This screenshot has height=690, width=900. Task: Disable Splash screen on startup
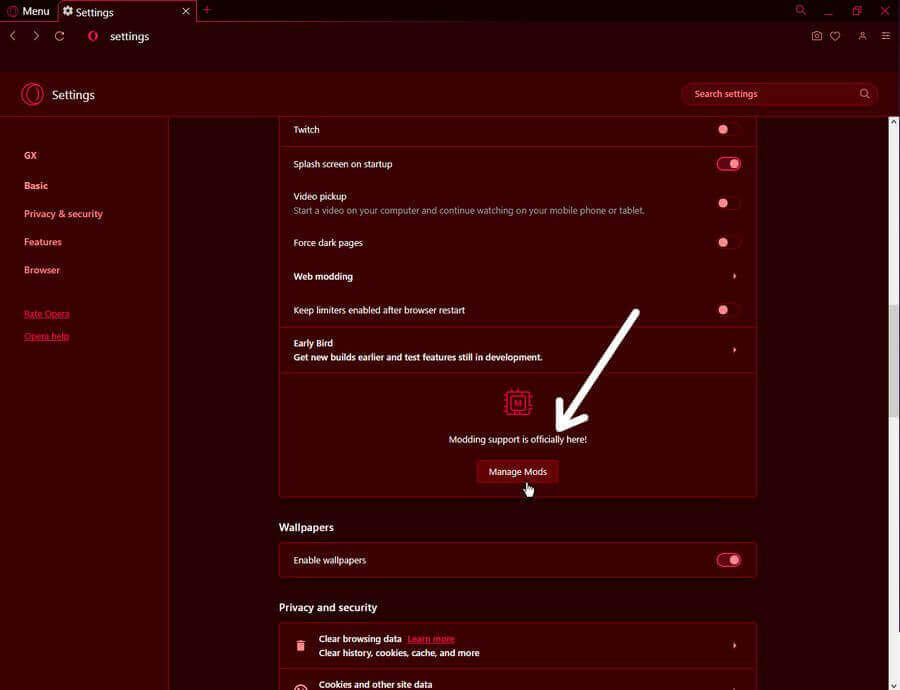pyautogui.click(x=728, y=164)
